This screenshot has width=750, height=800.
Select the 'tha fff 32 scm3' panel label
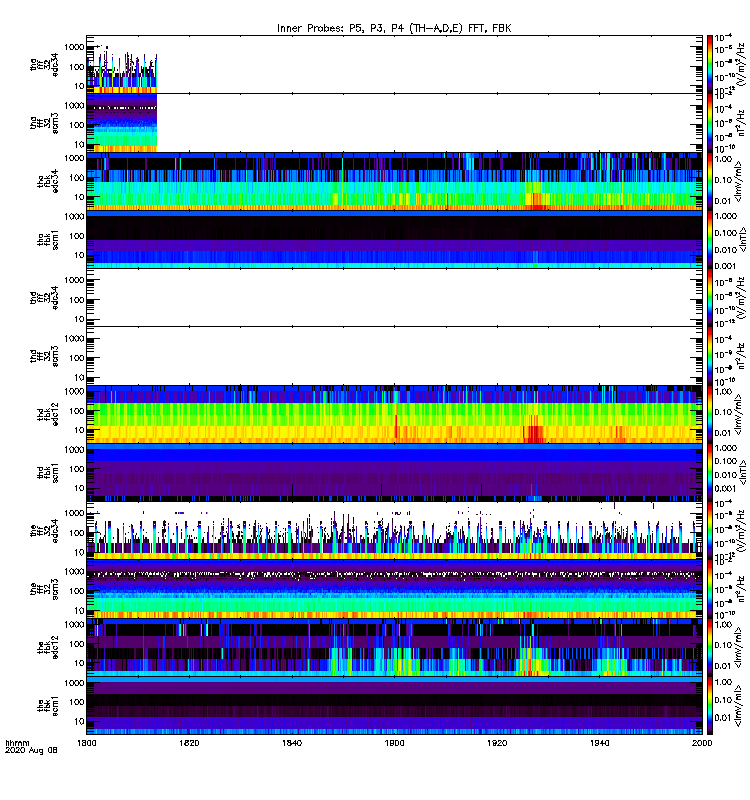pos(44,123)
